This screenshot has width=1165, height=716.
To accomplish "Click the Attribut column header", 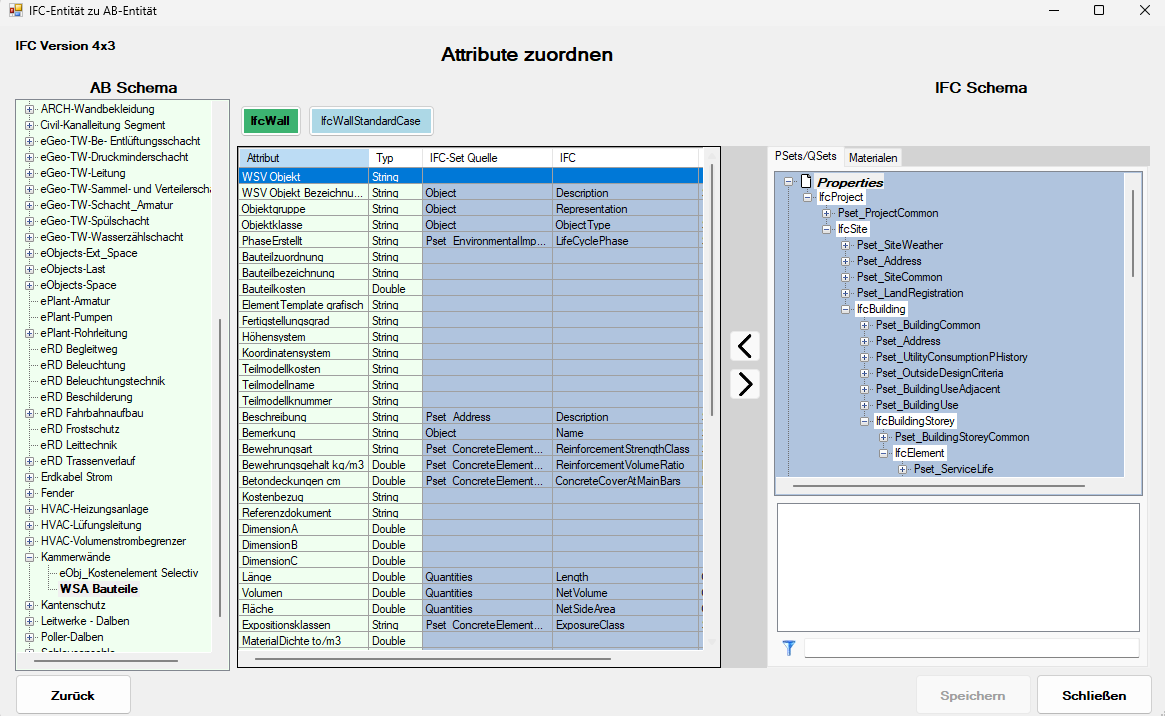I will pyautogui.click(x=303, y=157).
